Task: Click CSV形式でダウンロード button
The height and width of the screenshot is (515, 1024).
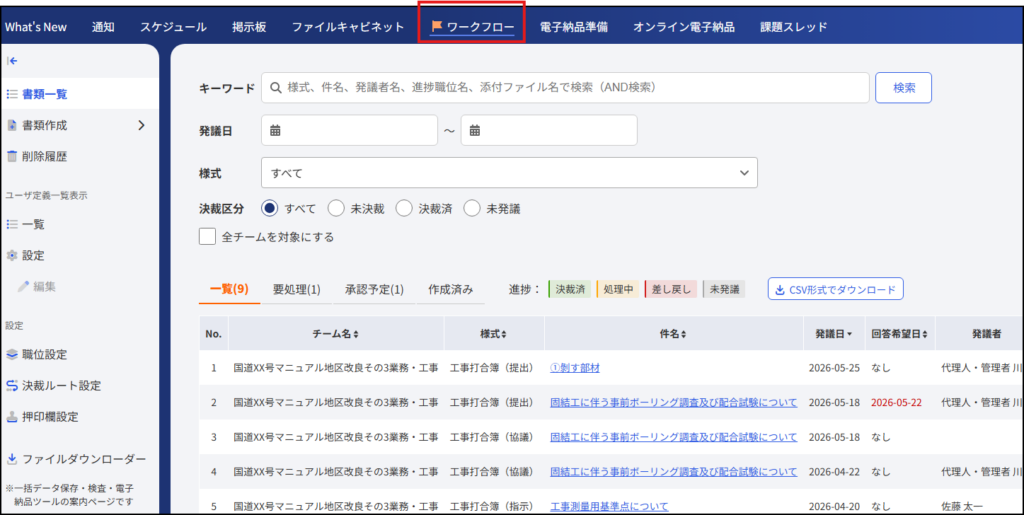Action: [x=835, y=289]
